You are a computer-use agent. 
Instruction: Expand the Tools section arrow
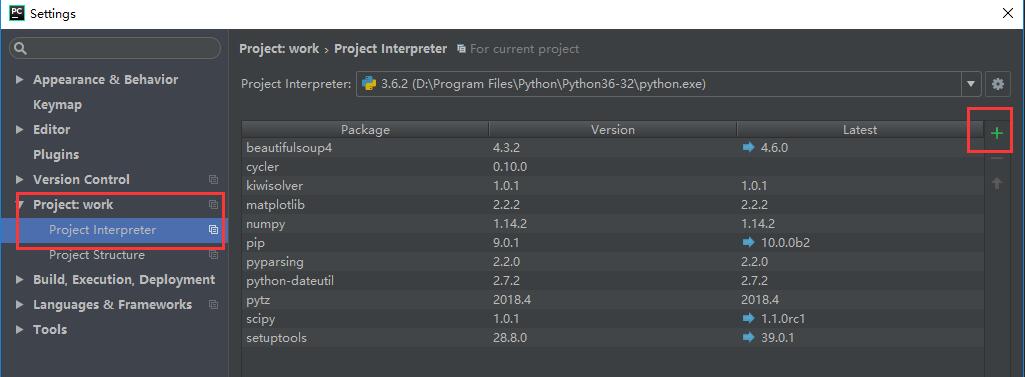tap(20, 329)
